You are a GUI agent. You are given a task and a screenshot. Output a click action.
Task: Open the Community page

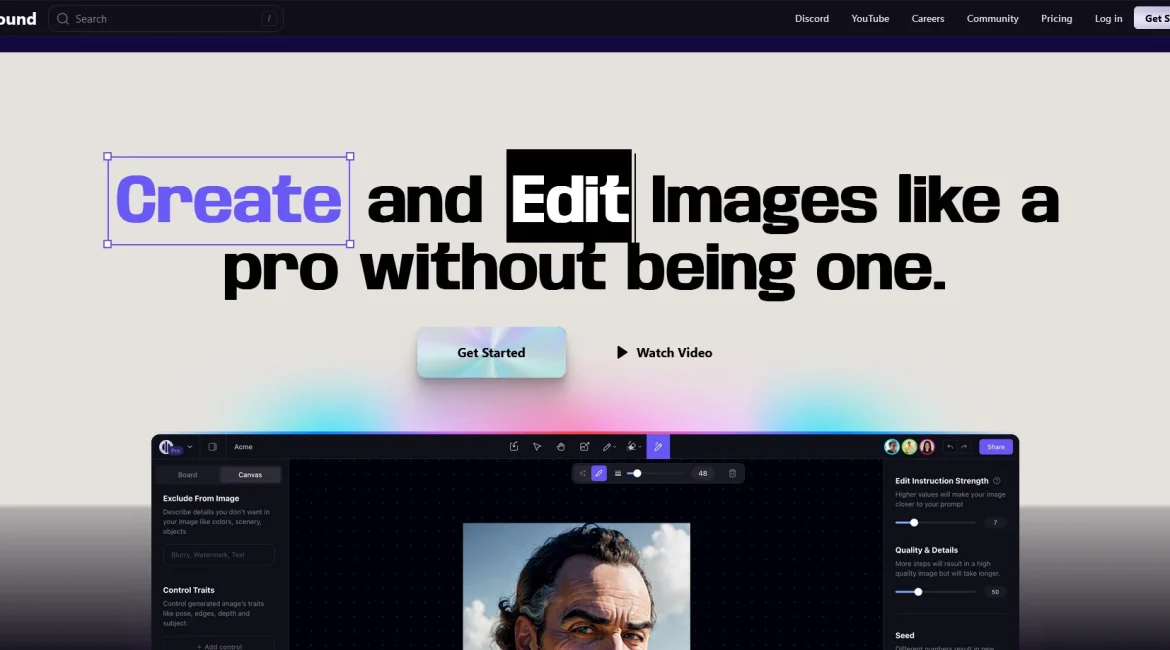[992, 19]
